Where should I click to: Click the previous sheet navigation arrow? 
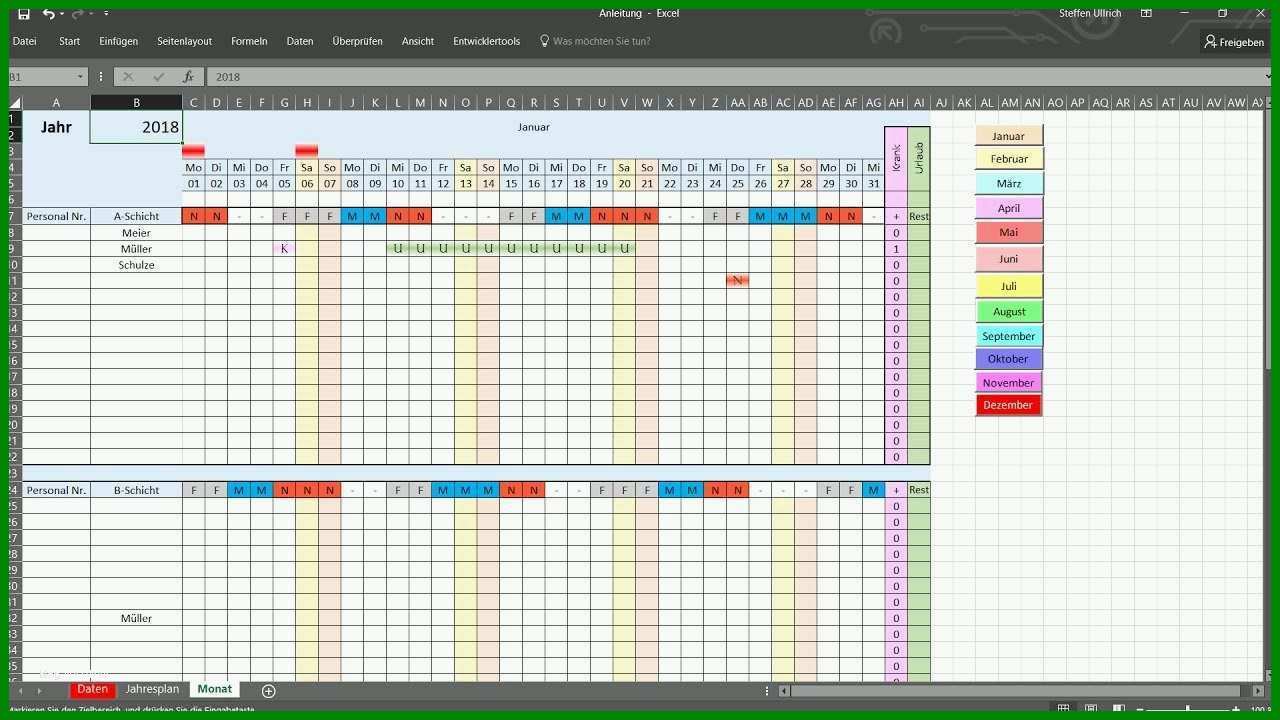pos(21,690)
